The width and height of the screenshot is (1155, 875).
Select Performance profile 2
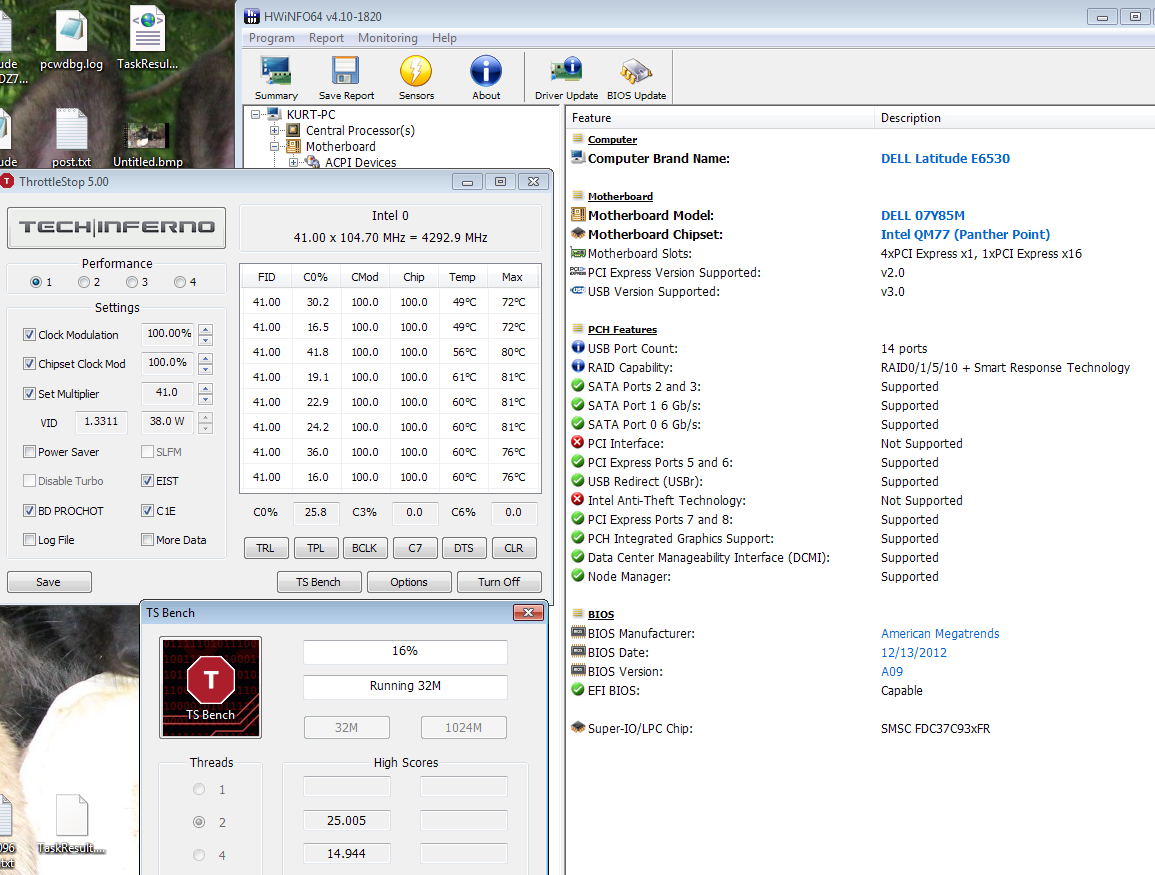(84, 282)
